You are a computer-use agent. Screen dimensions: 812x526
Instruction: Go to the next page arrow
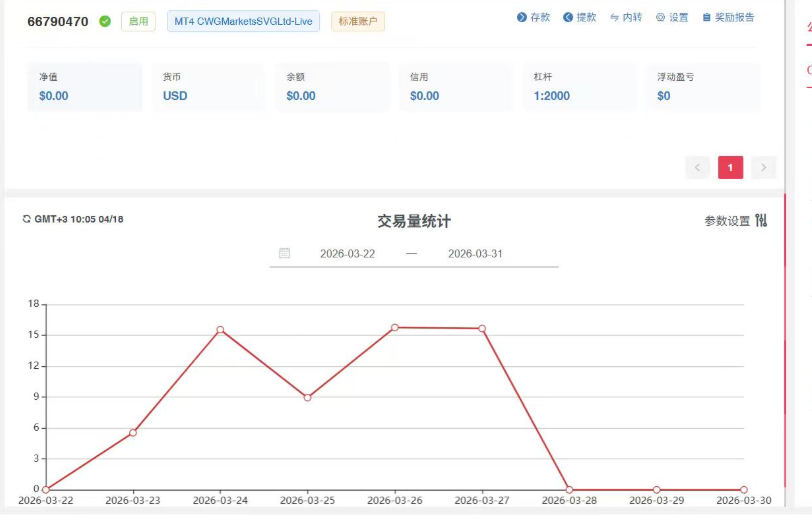764,168
